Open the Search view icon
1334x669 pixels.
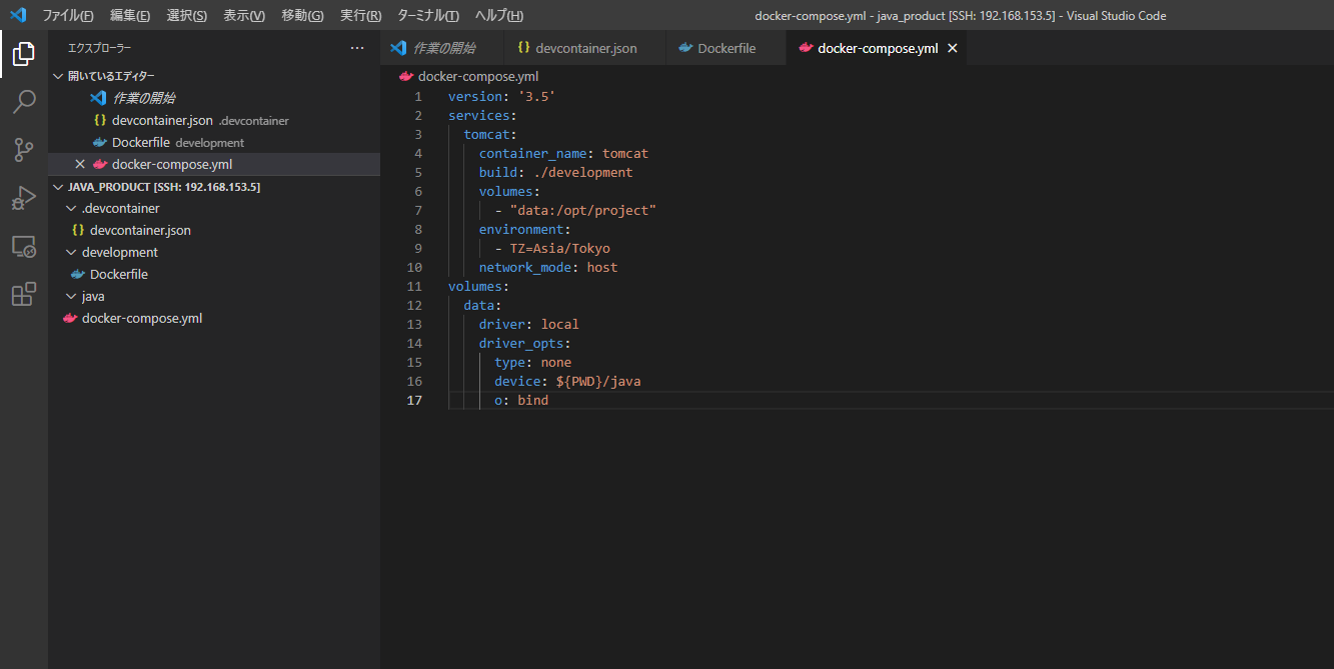[x=22, y=100]
